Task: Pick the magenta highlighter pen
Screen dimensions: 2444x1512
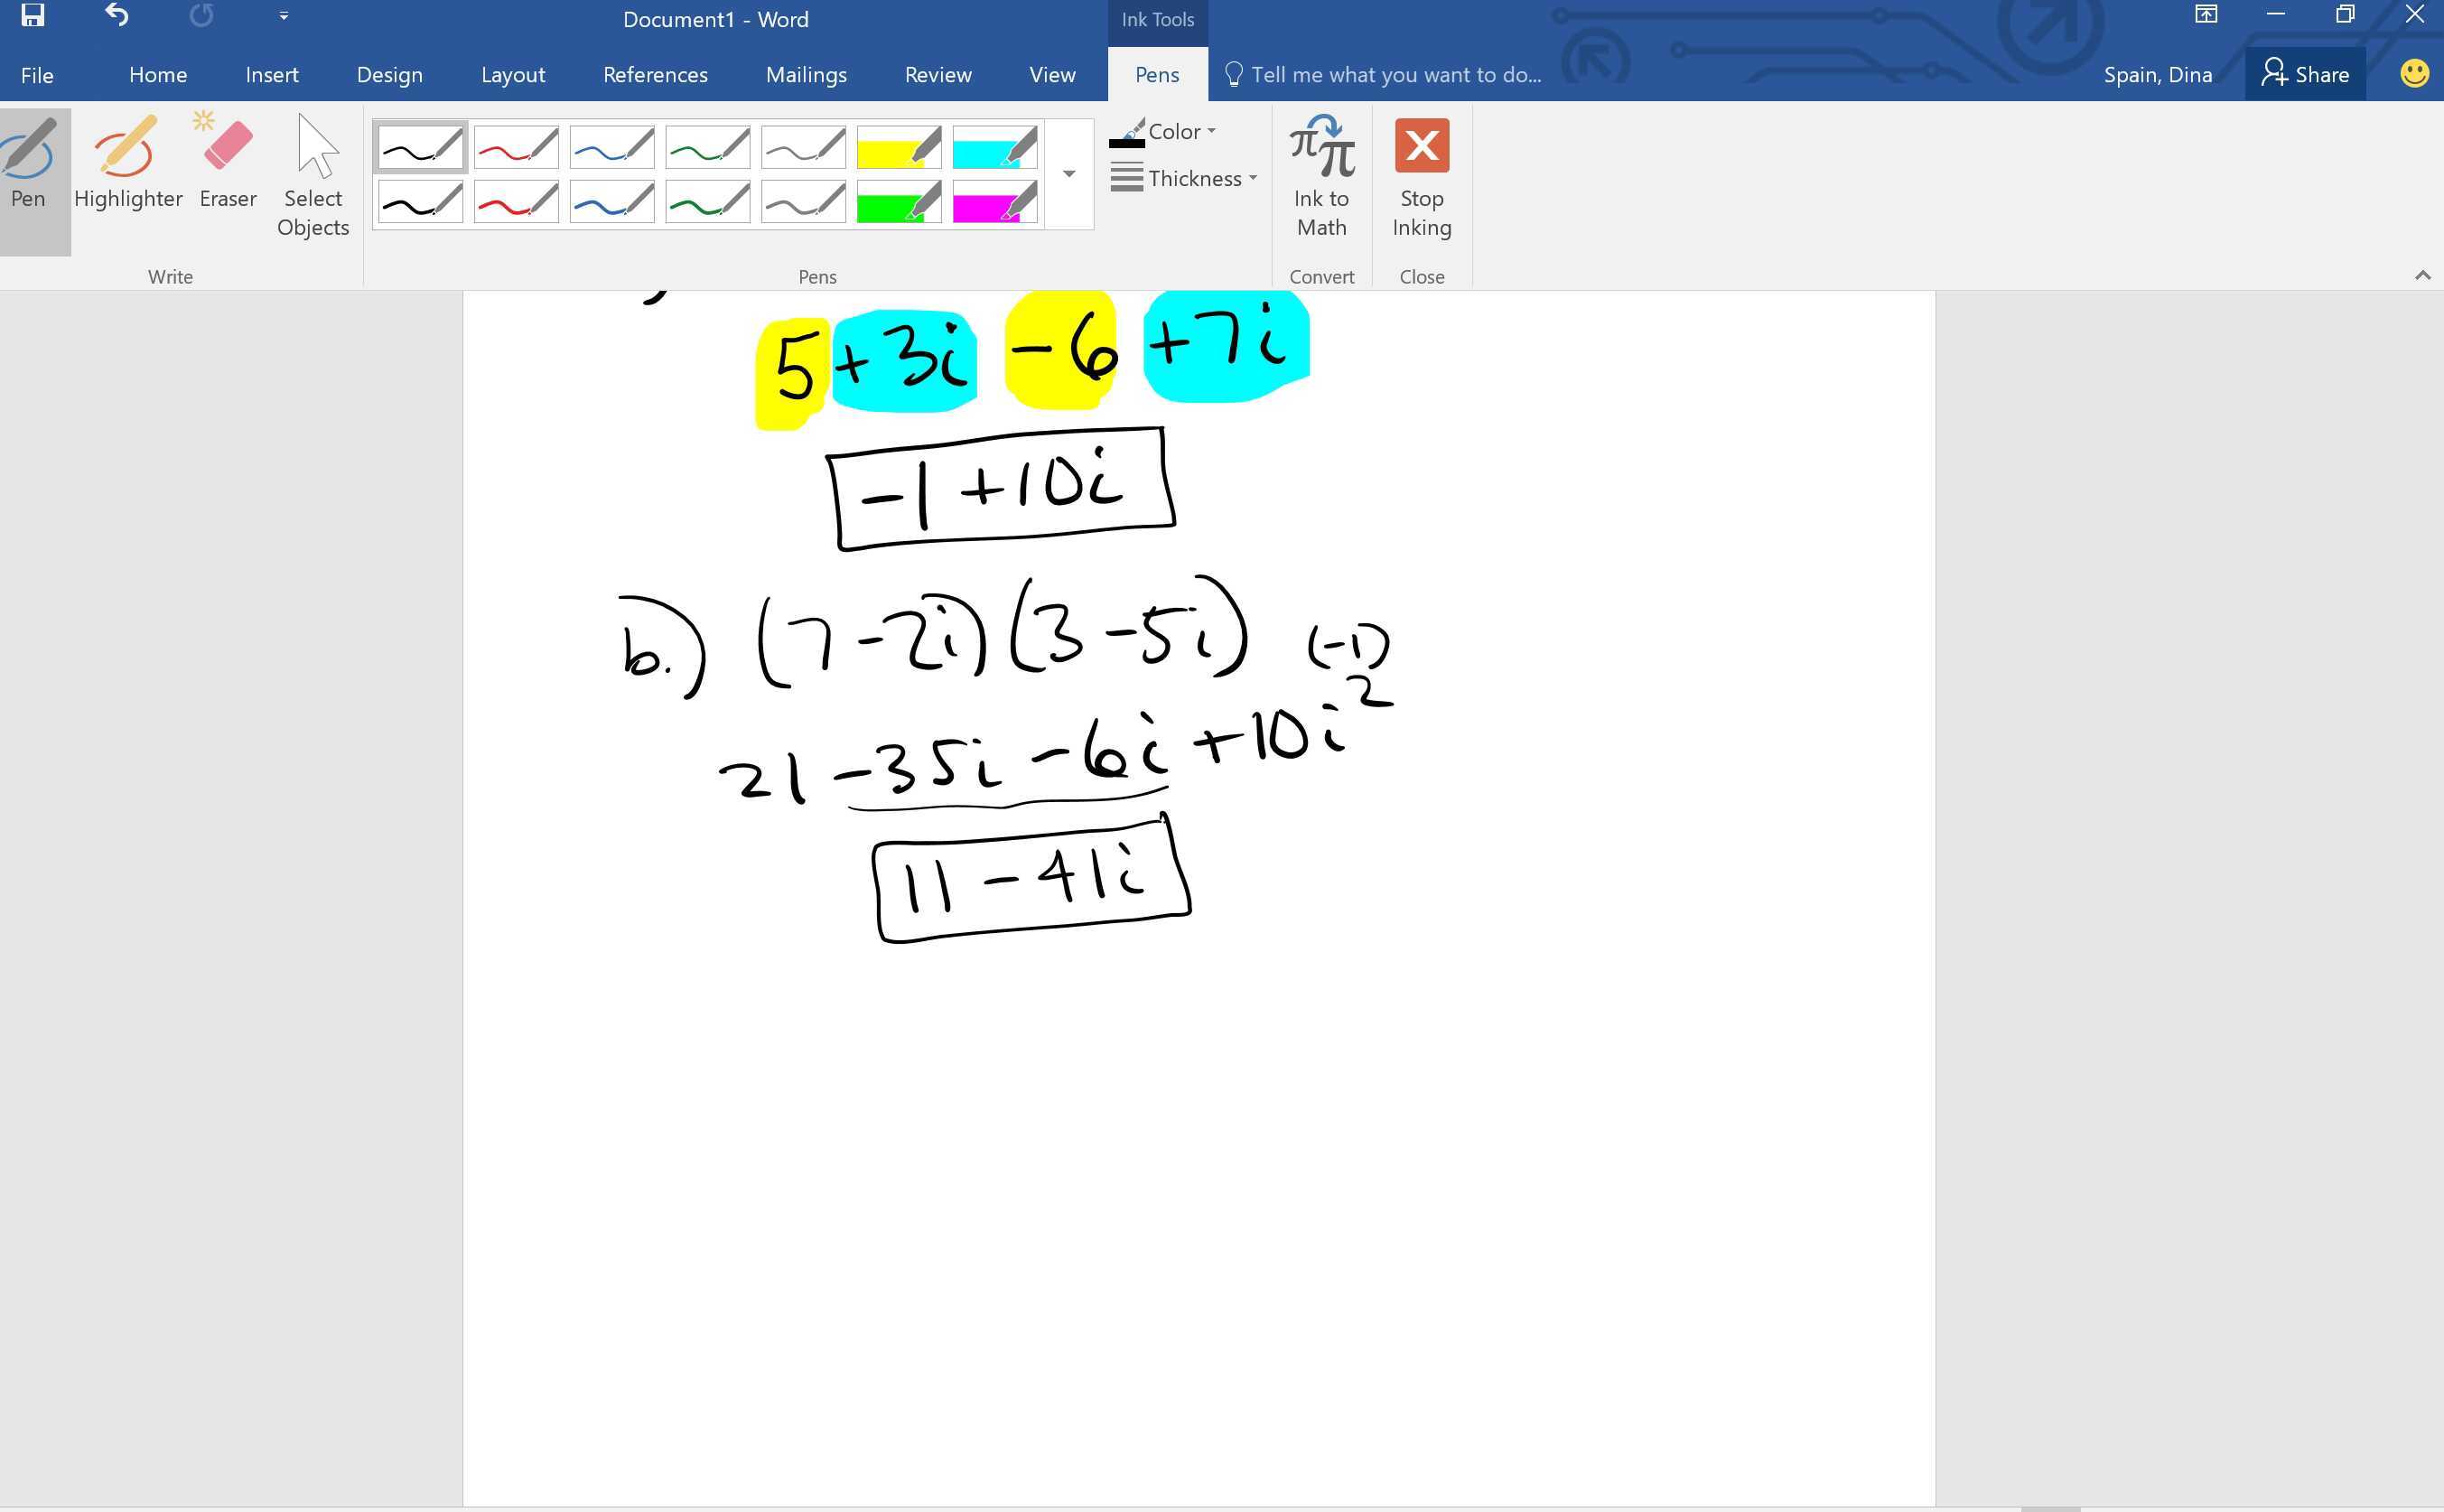Action: pos(993,201)
